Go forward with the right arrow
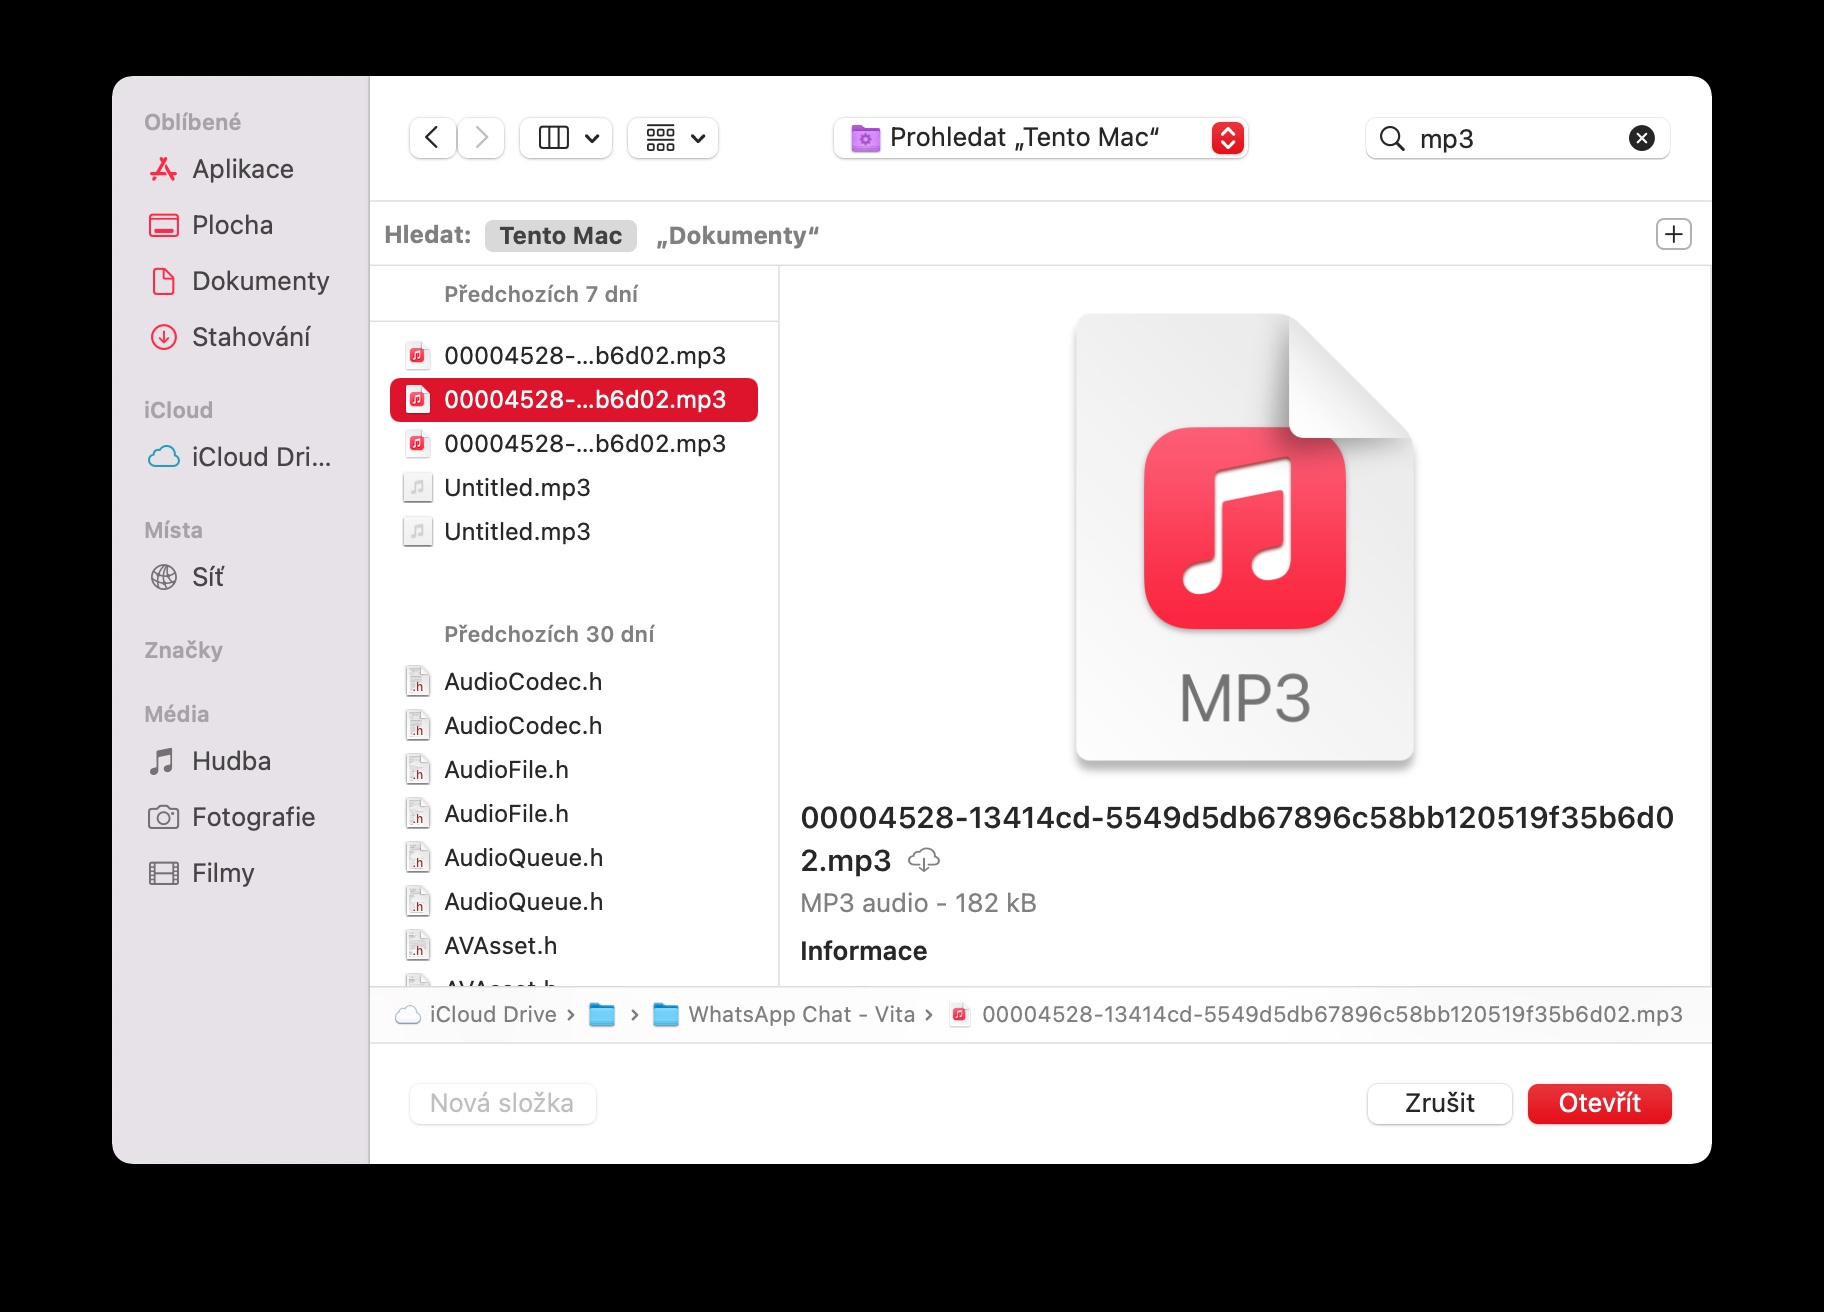The width and height of the screenshot is (1824, 1312). point(482,137)
